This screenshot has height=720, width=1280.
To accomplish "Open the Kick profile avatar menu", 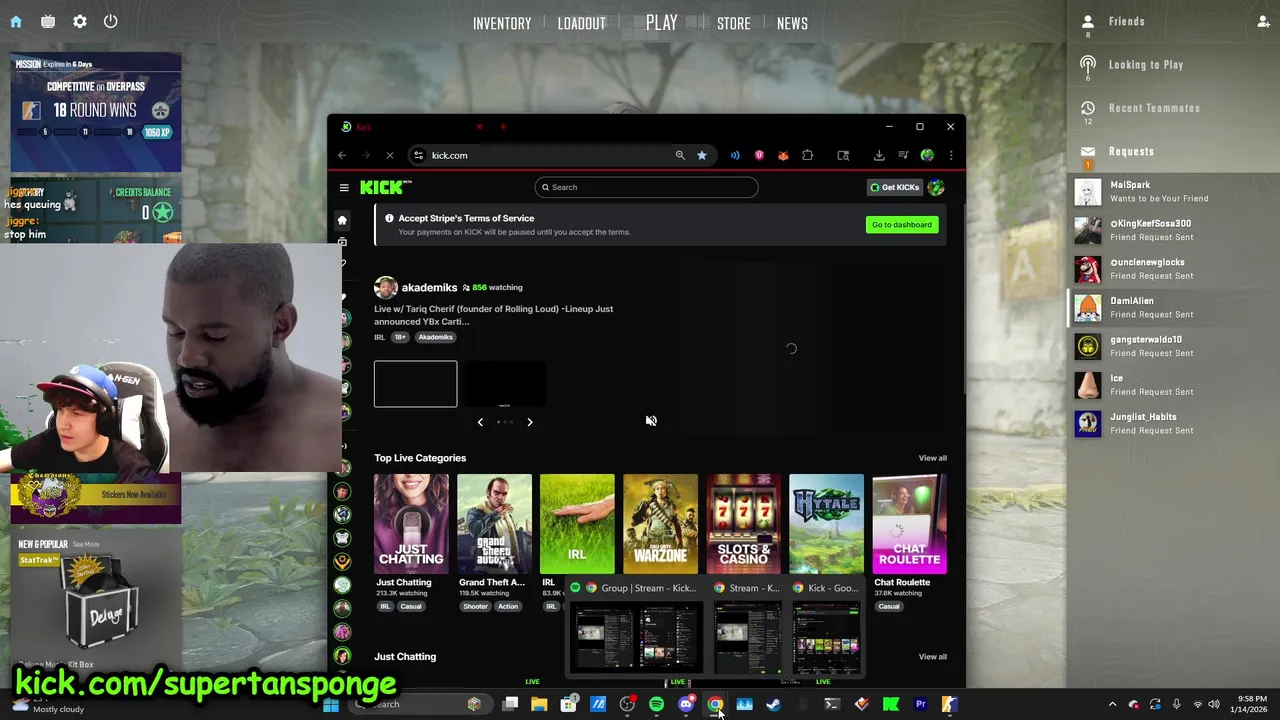I will [x=936, y=187].
